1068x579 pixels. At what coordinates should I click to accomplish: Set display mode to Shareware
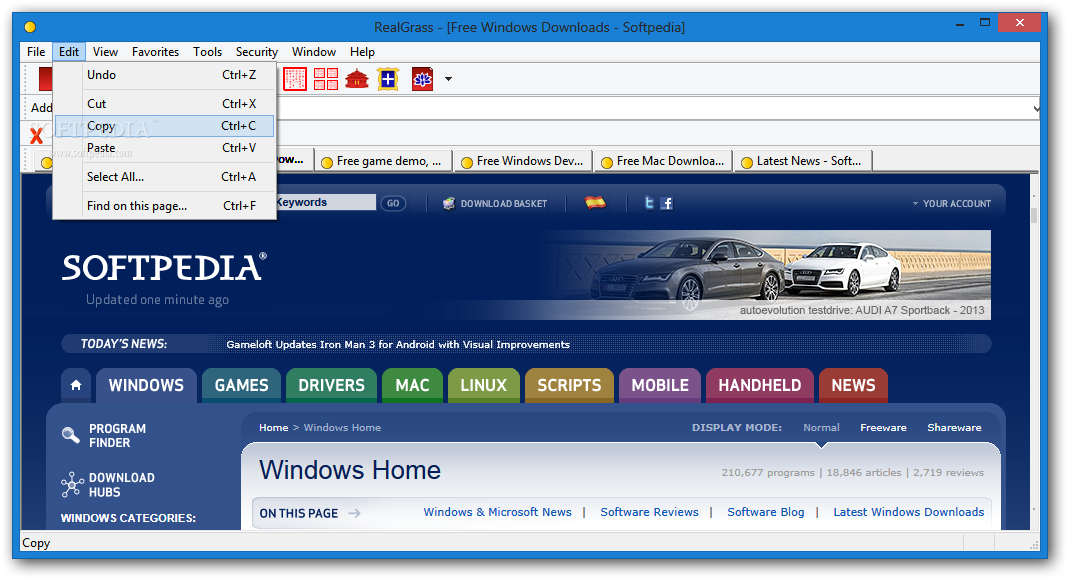[x=954, y=428]
